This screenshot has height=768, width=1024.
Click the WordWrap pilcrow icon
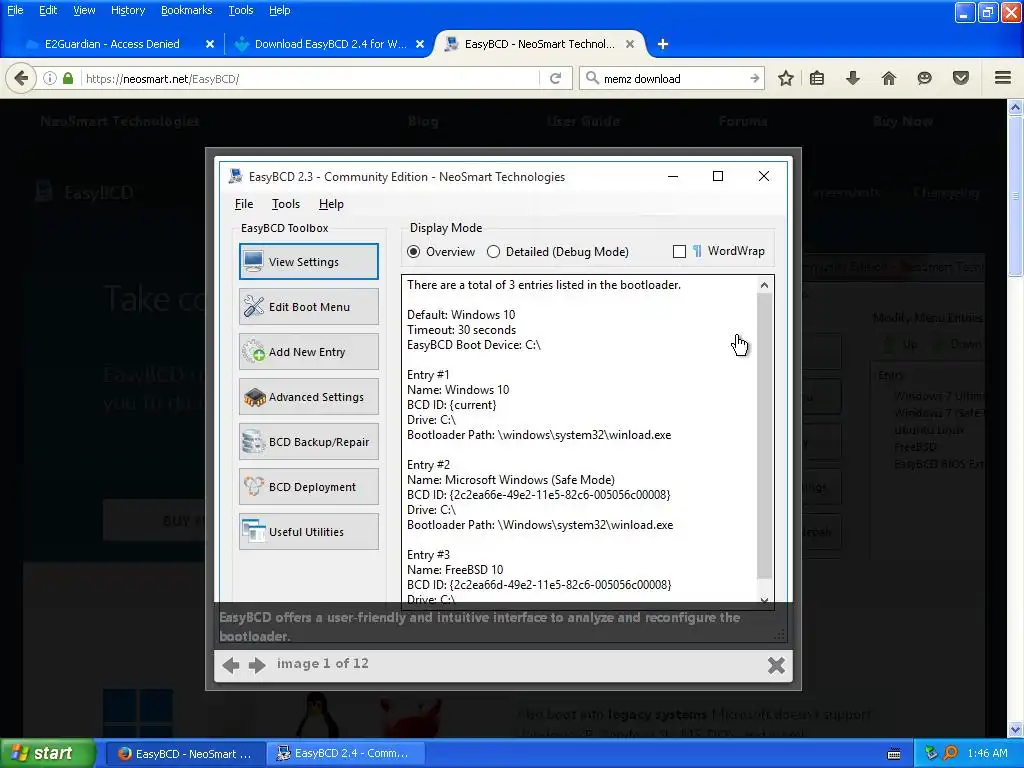tap(697, 251)
